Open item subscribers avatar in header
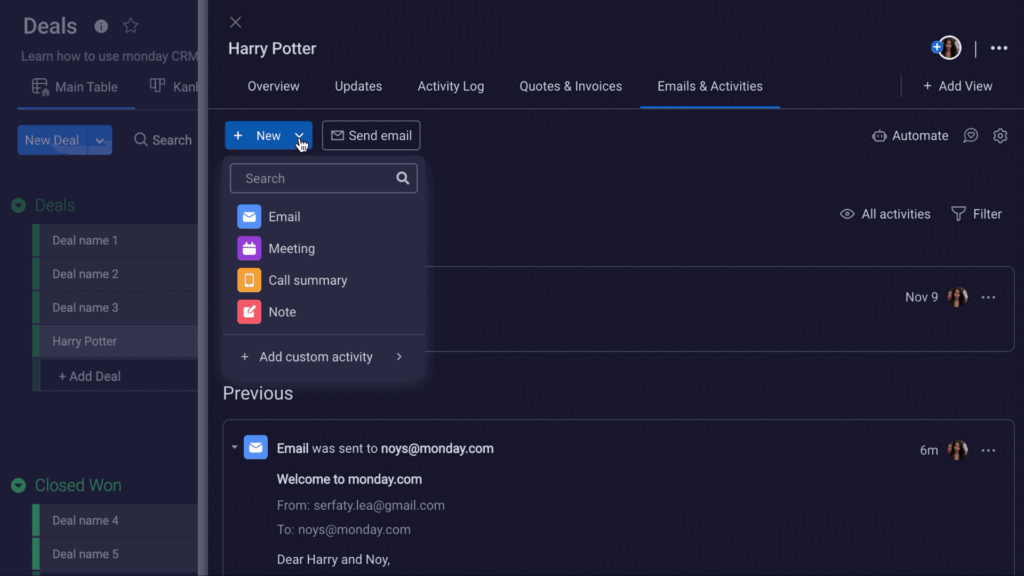Screen dimensions: 1024x576 coord(948,48)
